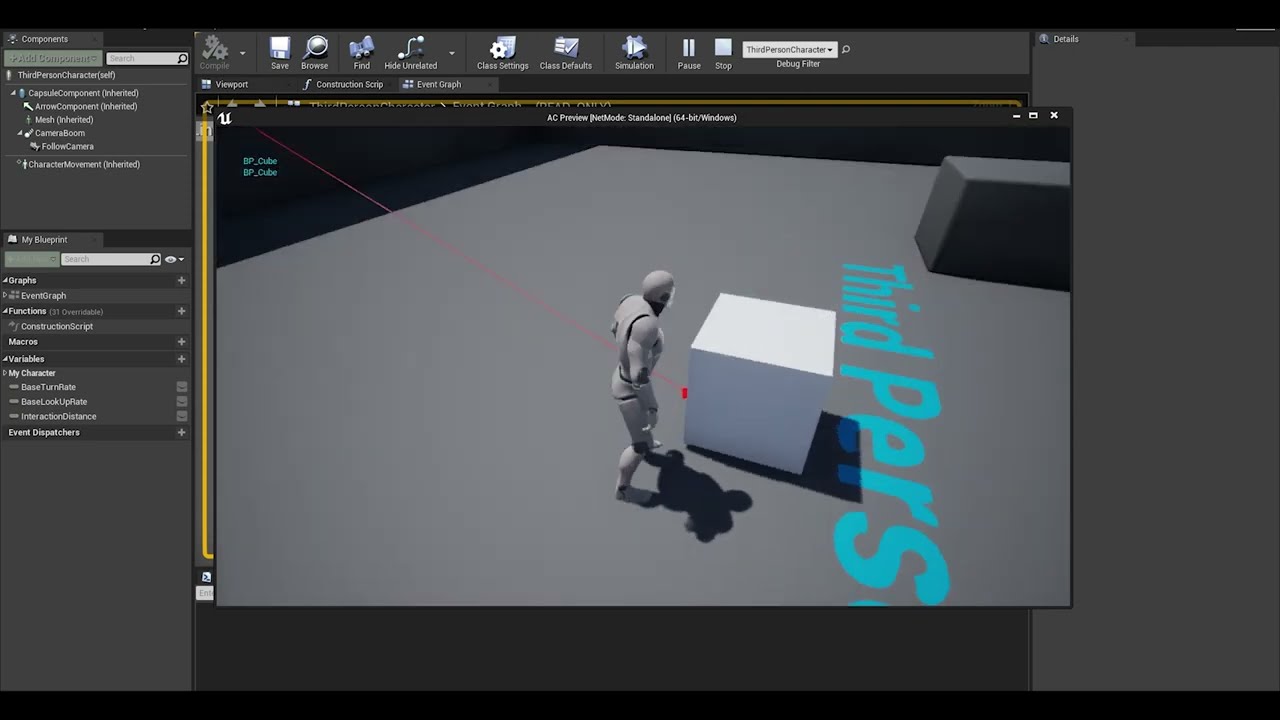
Task: Stop the play session
Action: 723,52
